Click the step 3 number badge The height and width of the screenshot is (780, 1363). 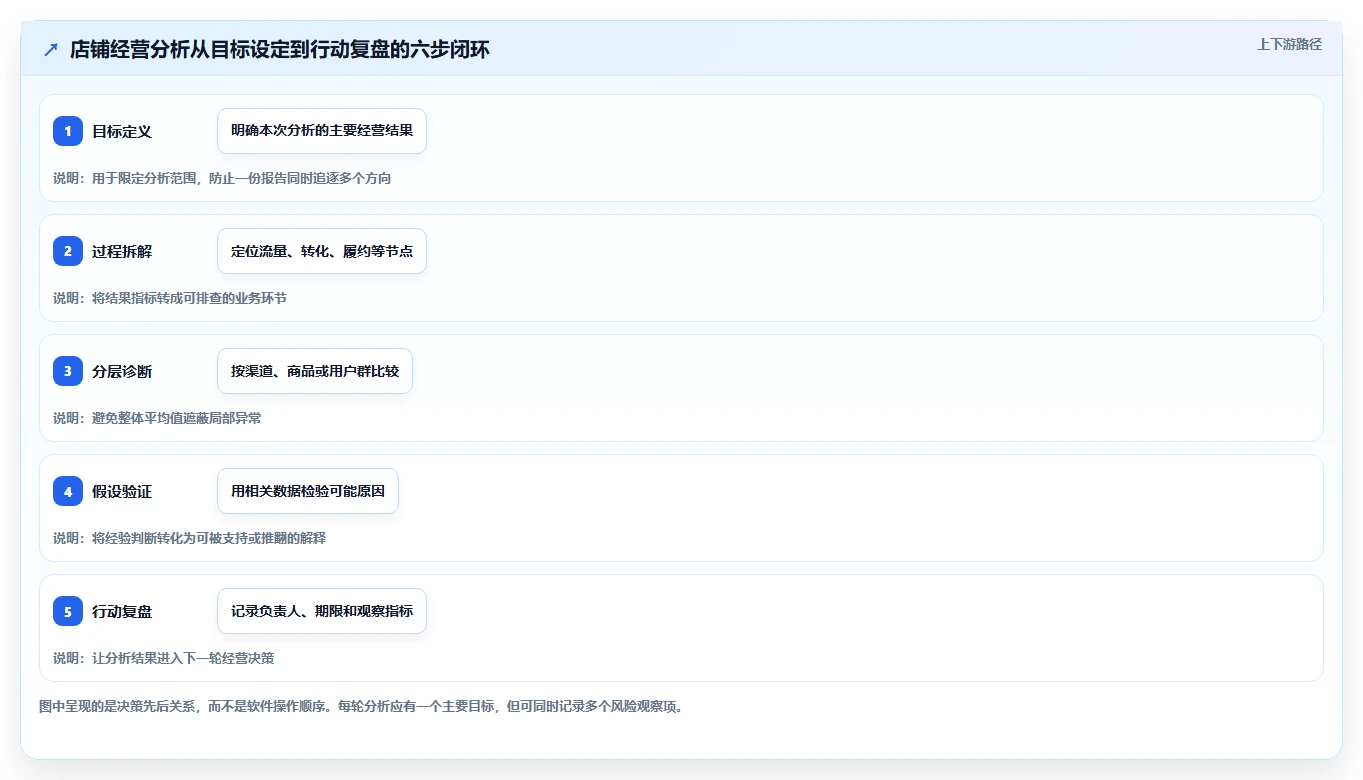(x=68, y=371)
